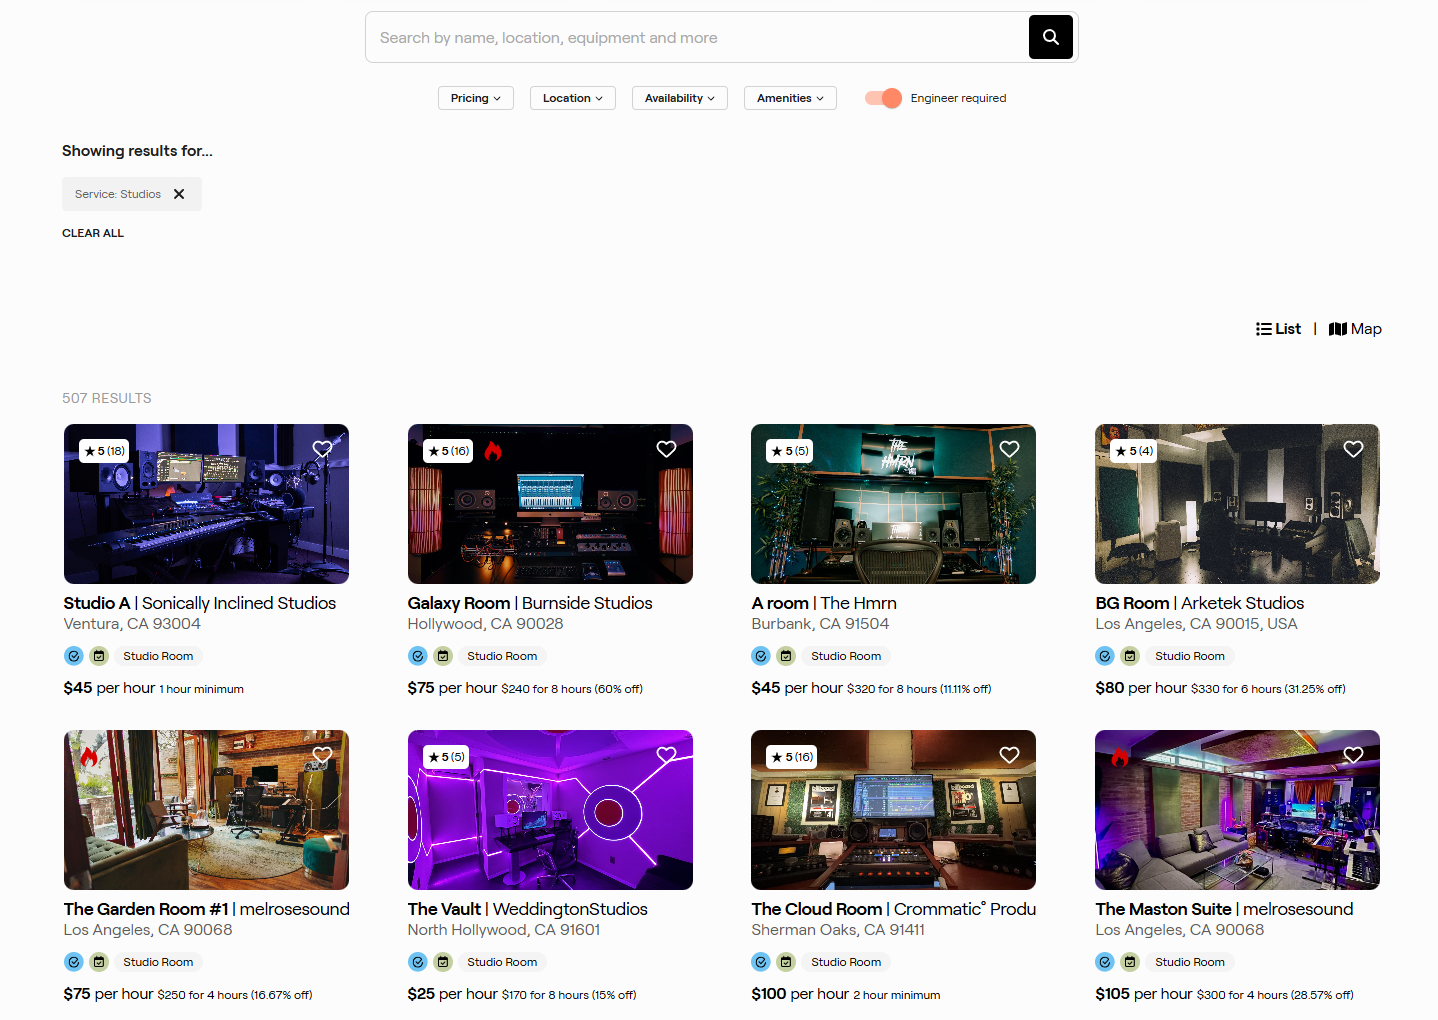Switch to List view
Viewport: 1438px width, 1020px height.
pyautogui.click(x=1278, y=329)
